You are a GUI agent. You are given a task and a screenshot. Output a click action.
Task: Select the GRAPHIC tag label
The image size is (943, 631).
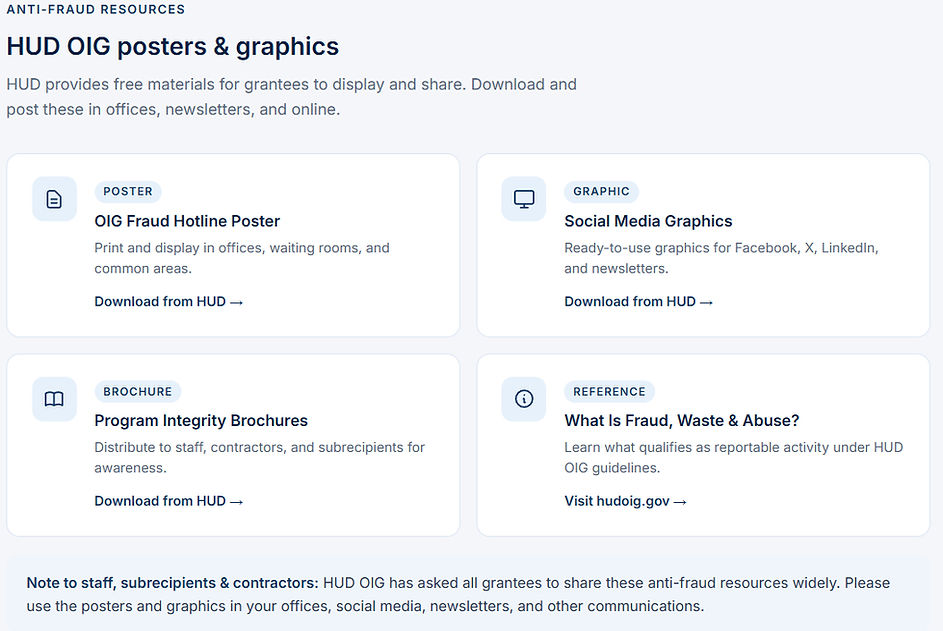pyautogui.click(x=601, y=191)
